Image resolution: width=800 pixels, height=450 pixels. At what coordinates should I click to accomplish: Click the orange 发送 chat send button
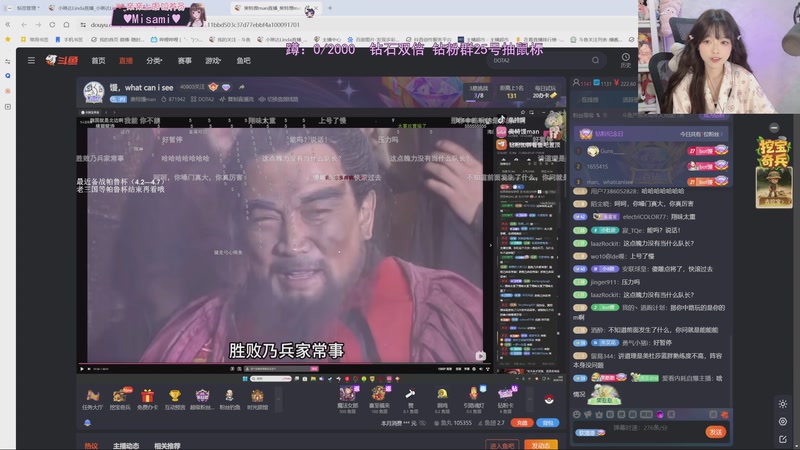coord(715,432)
